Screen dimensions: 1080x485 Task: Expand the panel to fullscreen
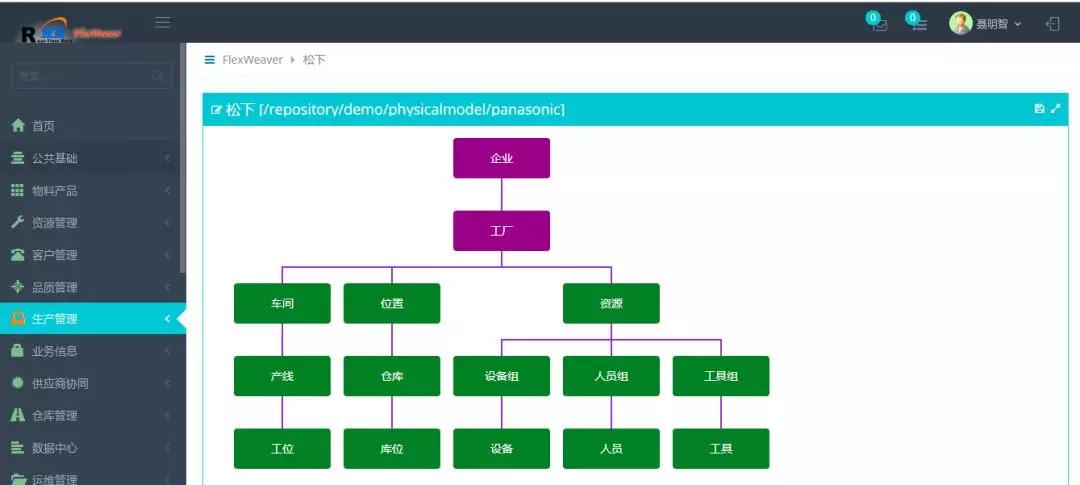coord(1055,108)
